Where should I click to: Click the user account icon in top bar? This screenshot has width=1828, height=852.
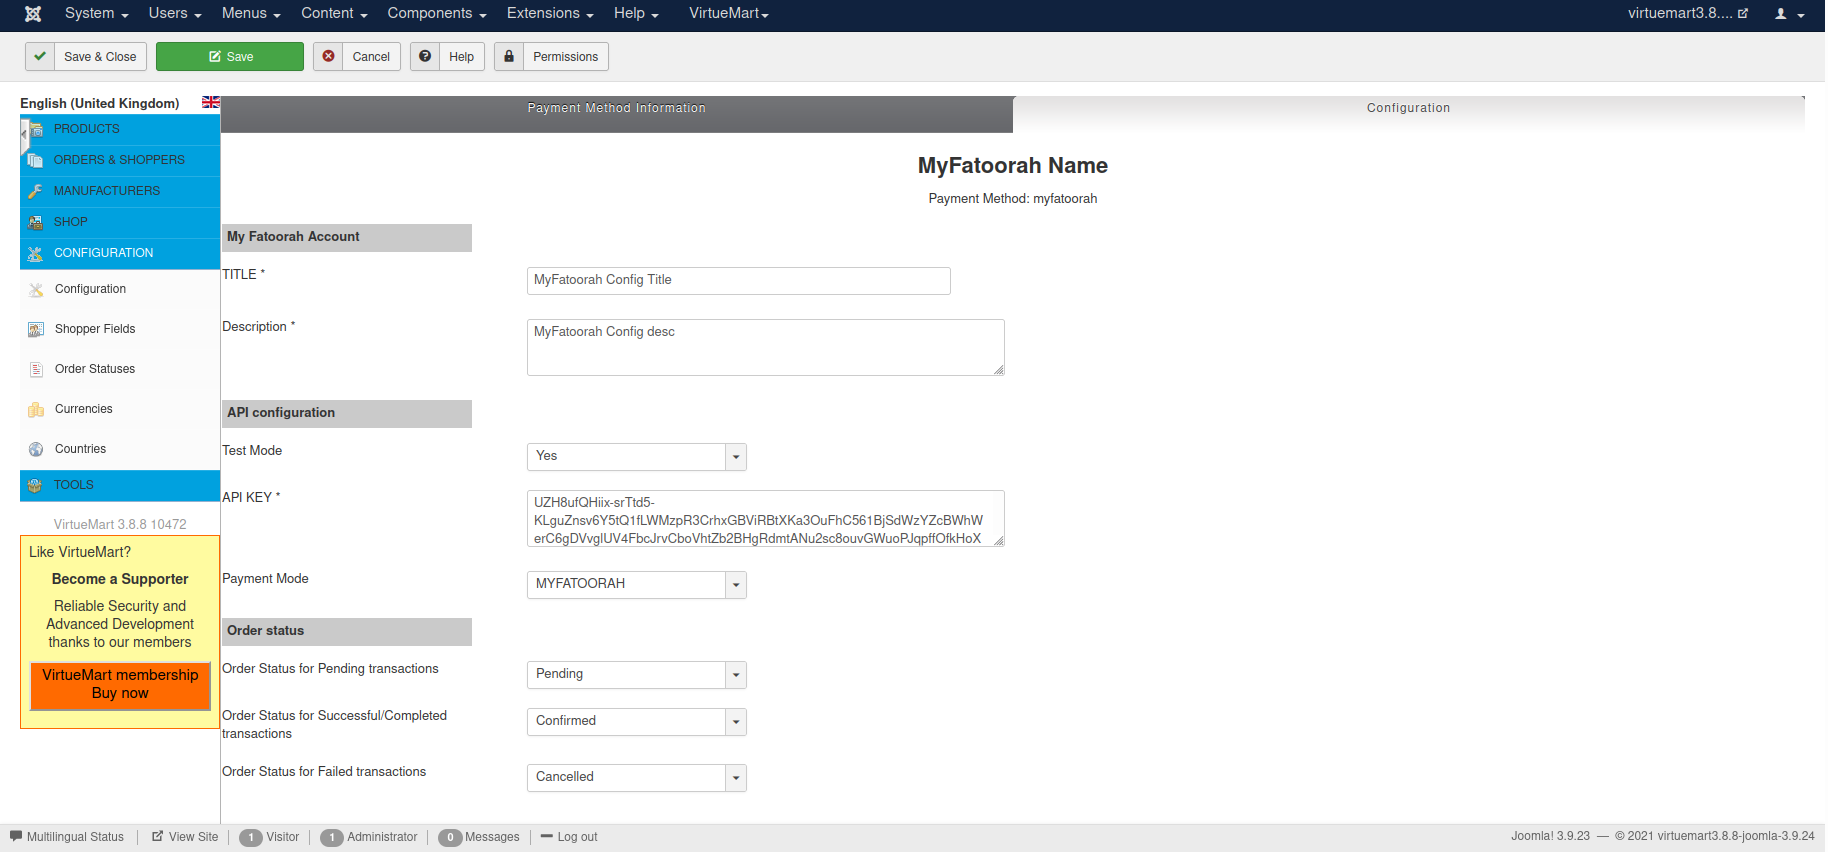click(x=1781, y=14)
